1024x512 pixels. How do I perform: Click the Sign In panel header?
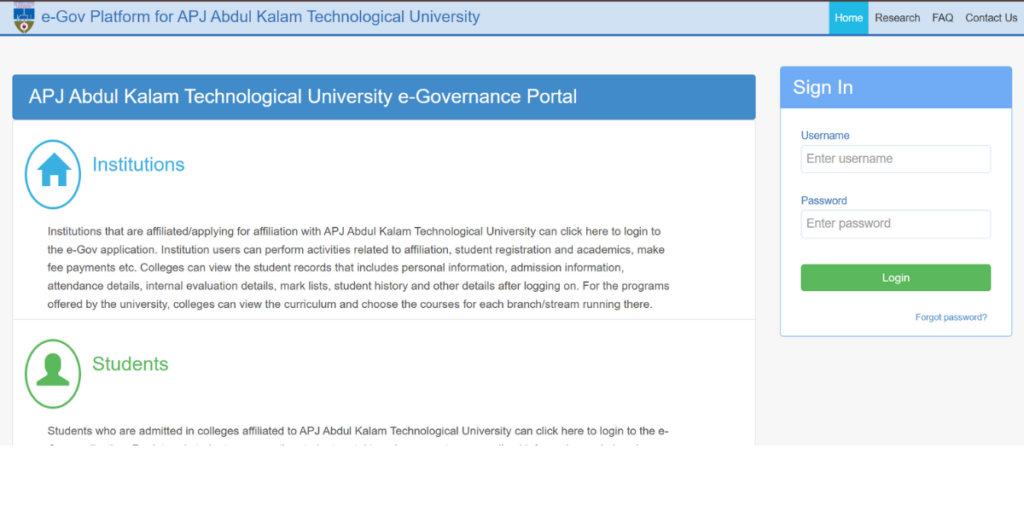(x=895, y=88)
